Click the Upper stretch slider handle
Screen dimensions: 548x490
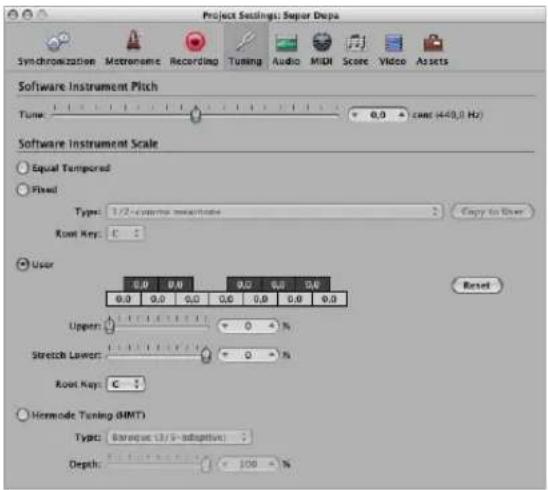click(110, 326)
